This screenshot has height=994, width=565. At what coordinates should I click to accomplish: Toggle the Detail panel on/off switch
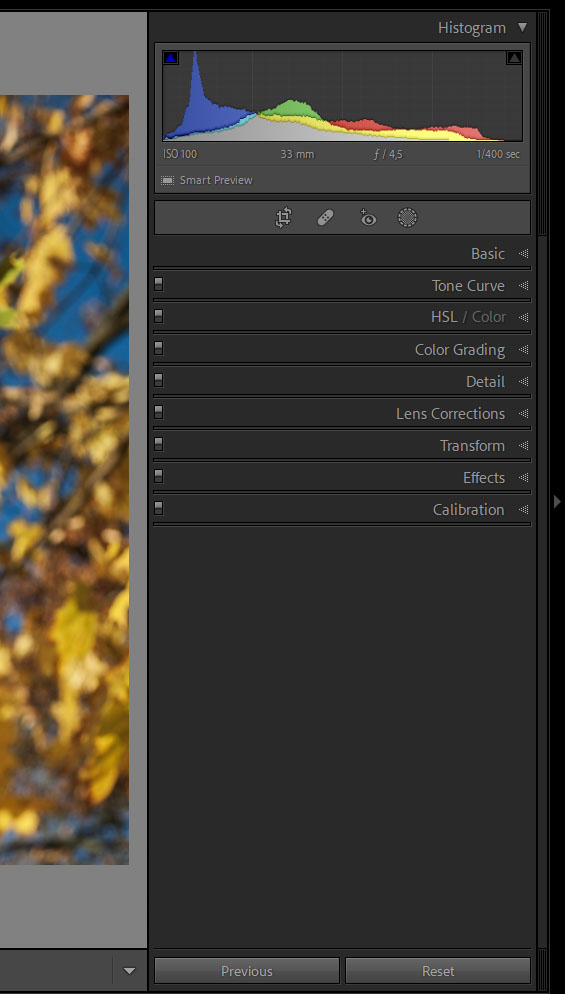159,380
